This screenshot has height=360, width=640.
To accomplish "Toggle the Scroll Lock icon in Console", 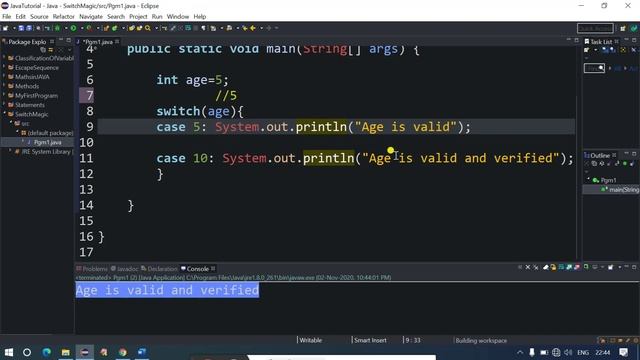I will tap(553, 267).
